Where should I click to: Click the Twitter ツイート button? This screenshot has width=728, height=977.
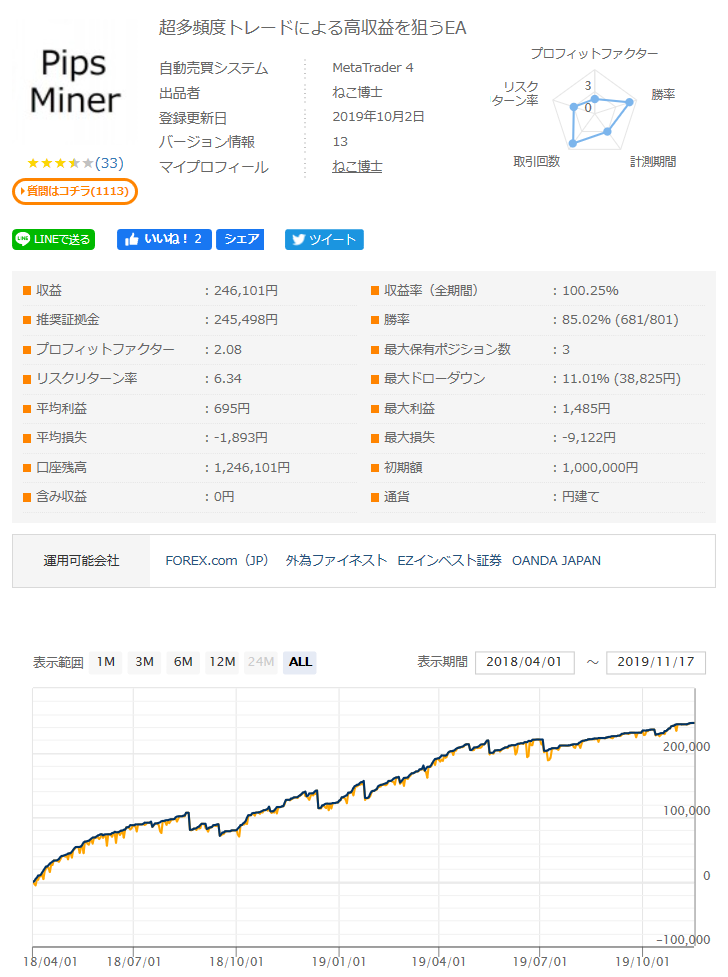324,239
